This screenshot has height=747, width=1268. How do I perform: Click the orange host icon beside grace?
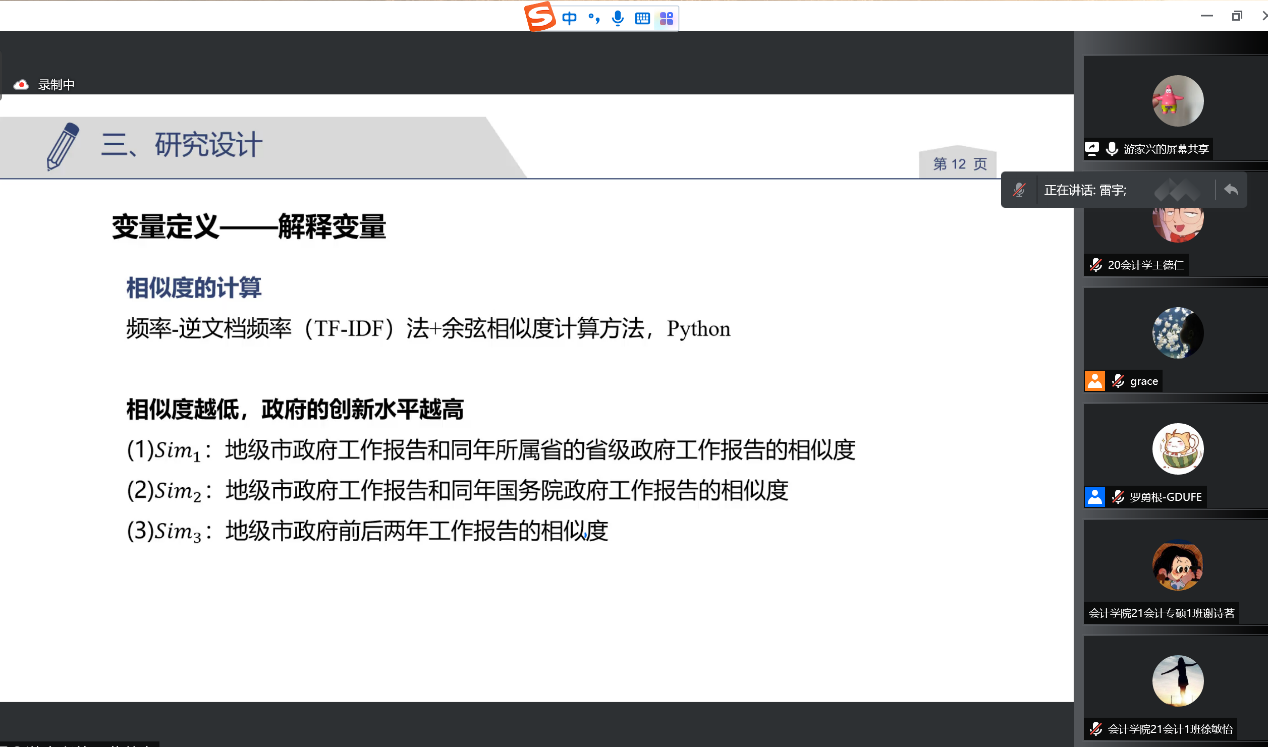coord(1095,381)
